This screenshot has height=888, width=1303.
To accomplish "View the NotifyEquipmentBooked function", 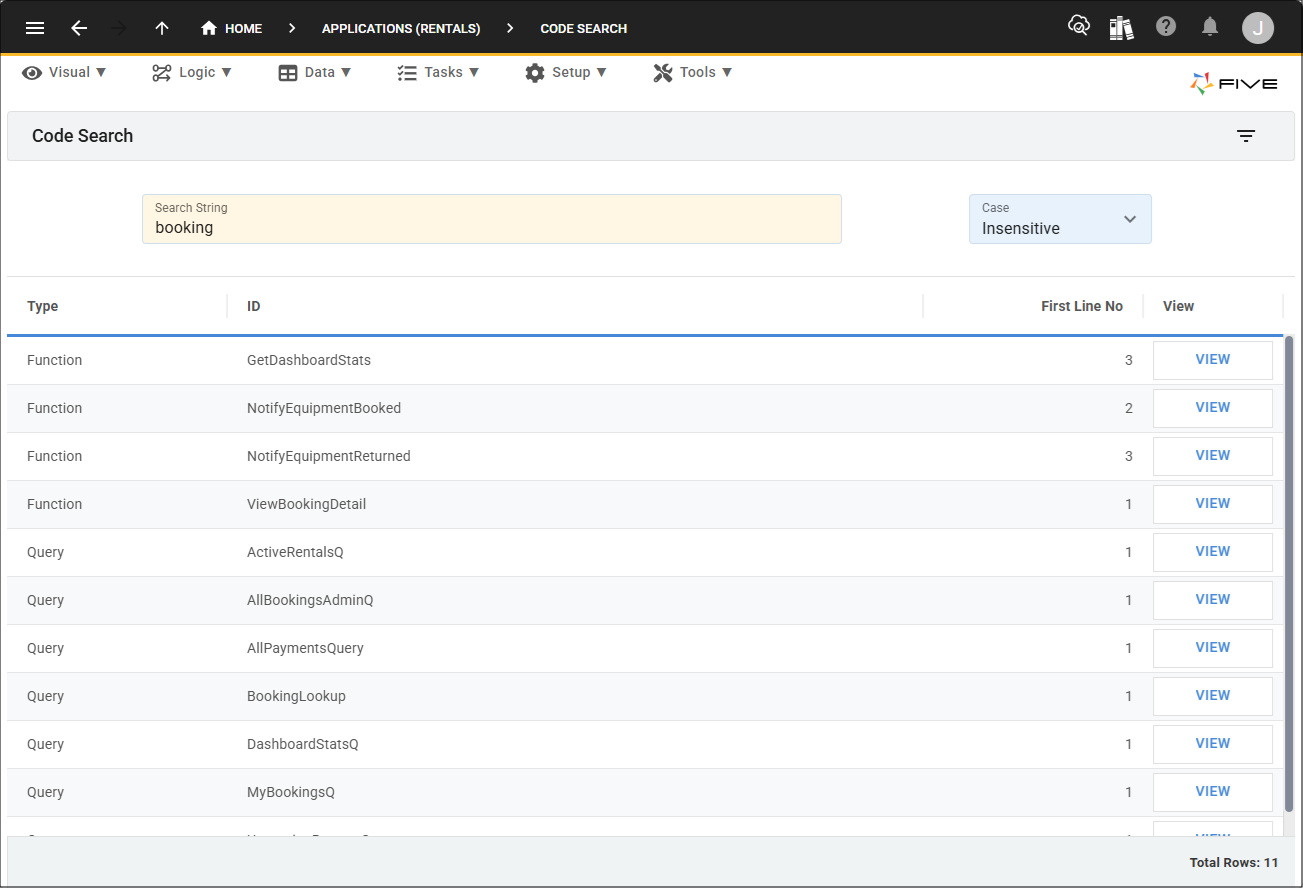I will 1213,408.
